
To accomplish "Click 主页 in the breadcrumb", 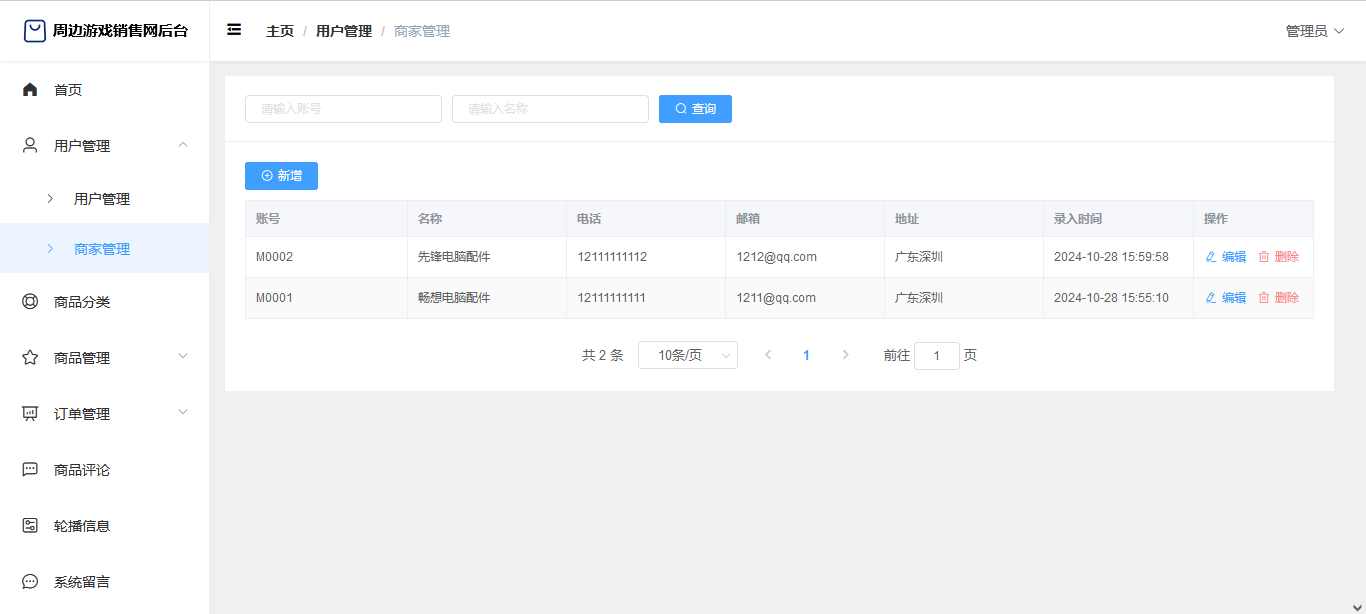I will click(x=280, y=31).
